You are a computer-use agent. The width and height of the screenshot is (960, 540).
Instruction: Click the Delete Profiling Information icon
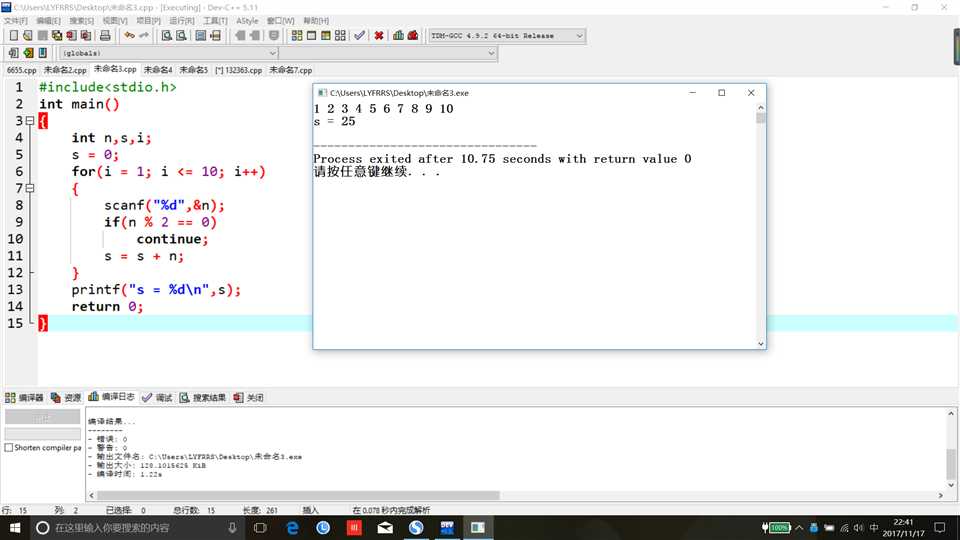[x=413, y=36]
